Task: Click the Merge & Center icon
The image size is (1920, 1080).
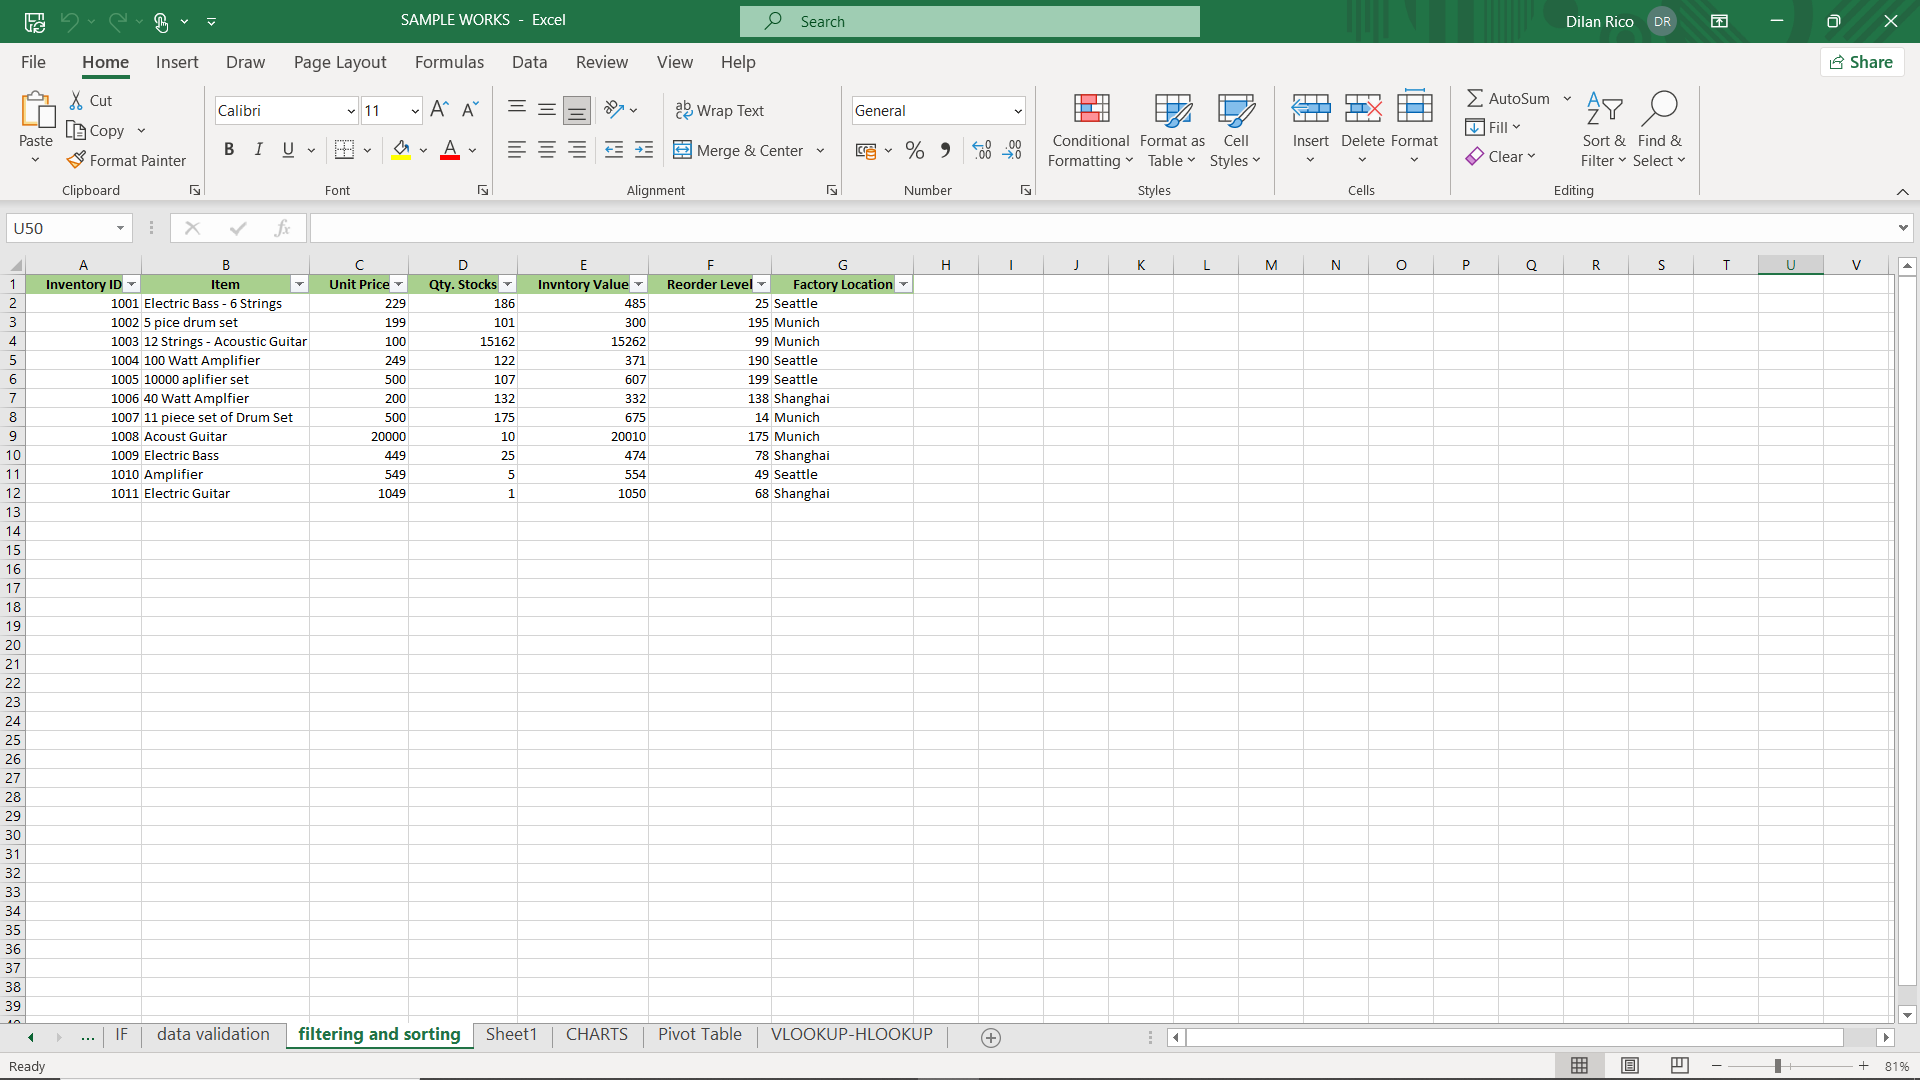Action: tap(683, 150)
